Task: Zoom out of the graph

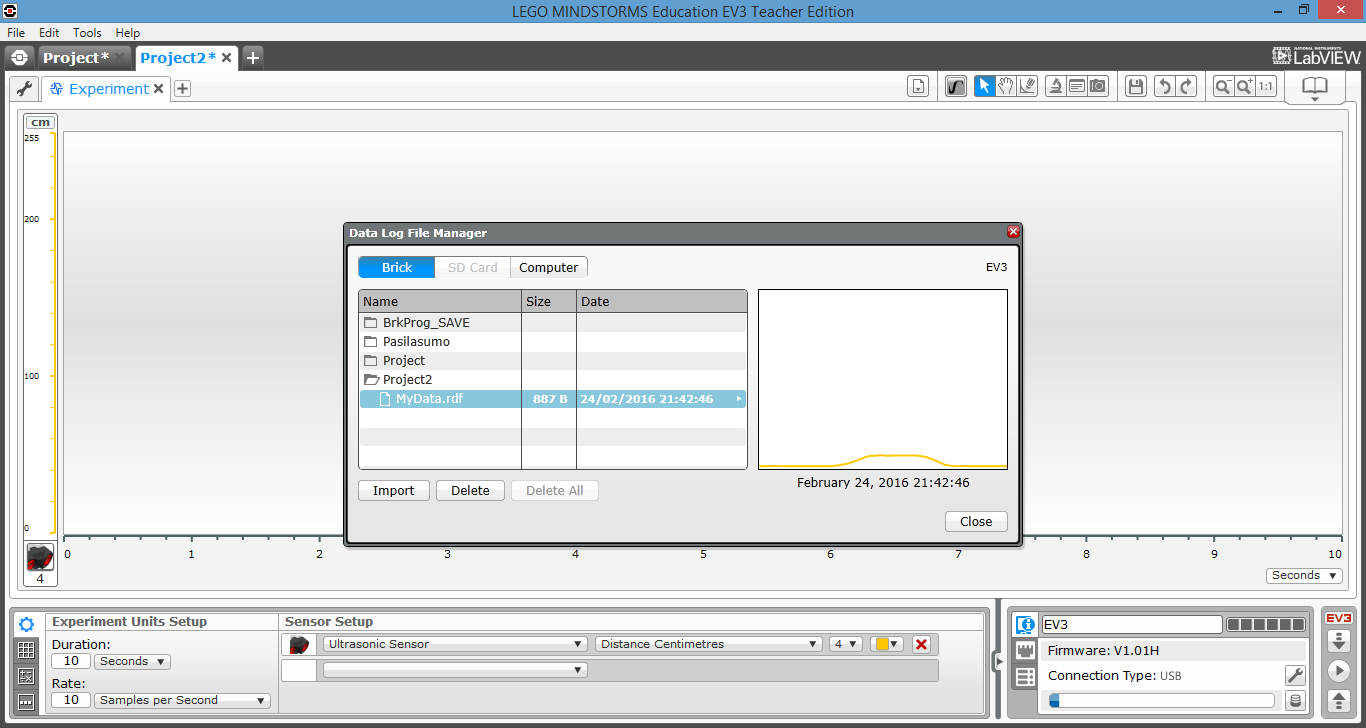Action: tap(1223, 87)
